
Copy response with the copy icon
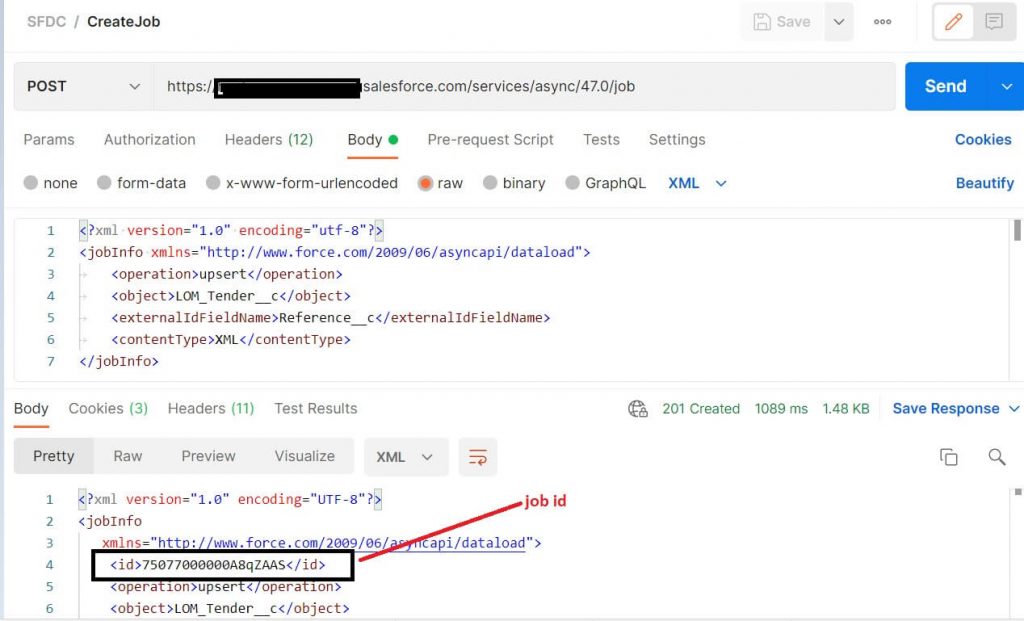(x=948, y=457)
